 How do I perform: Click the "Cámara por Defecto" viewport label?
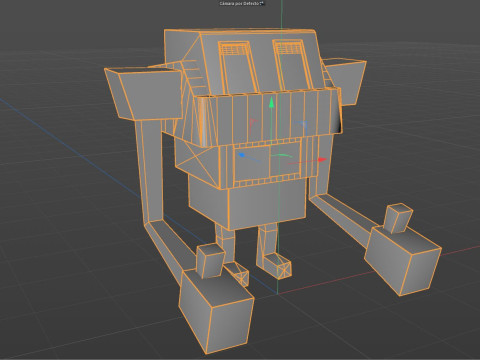point(240,3)
